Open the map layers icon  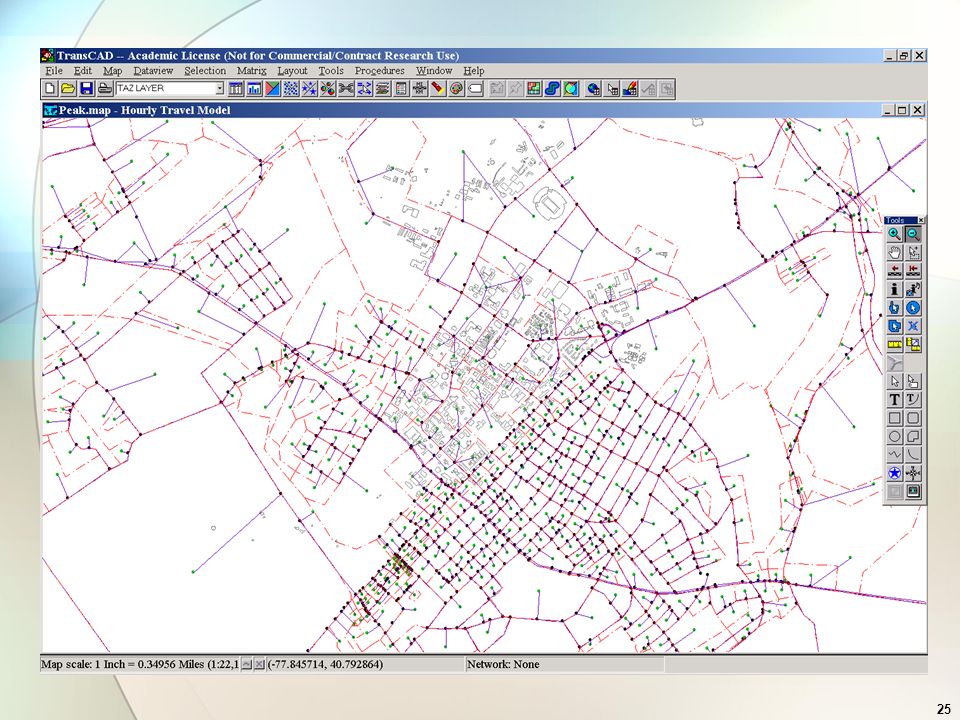[x=383, y=89]
